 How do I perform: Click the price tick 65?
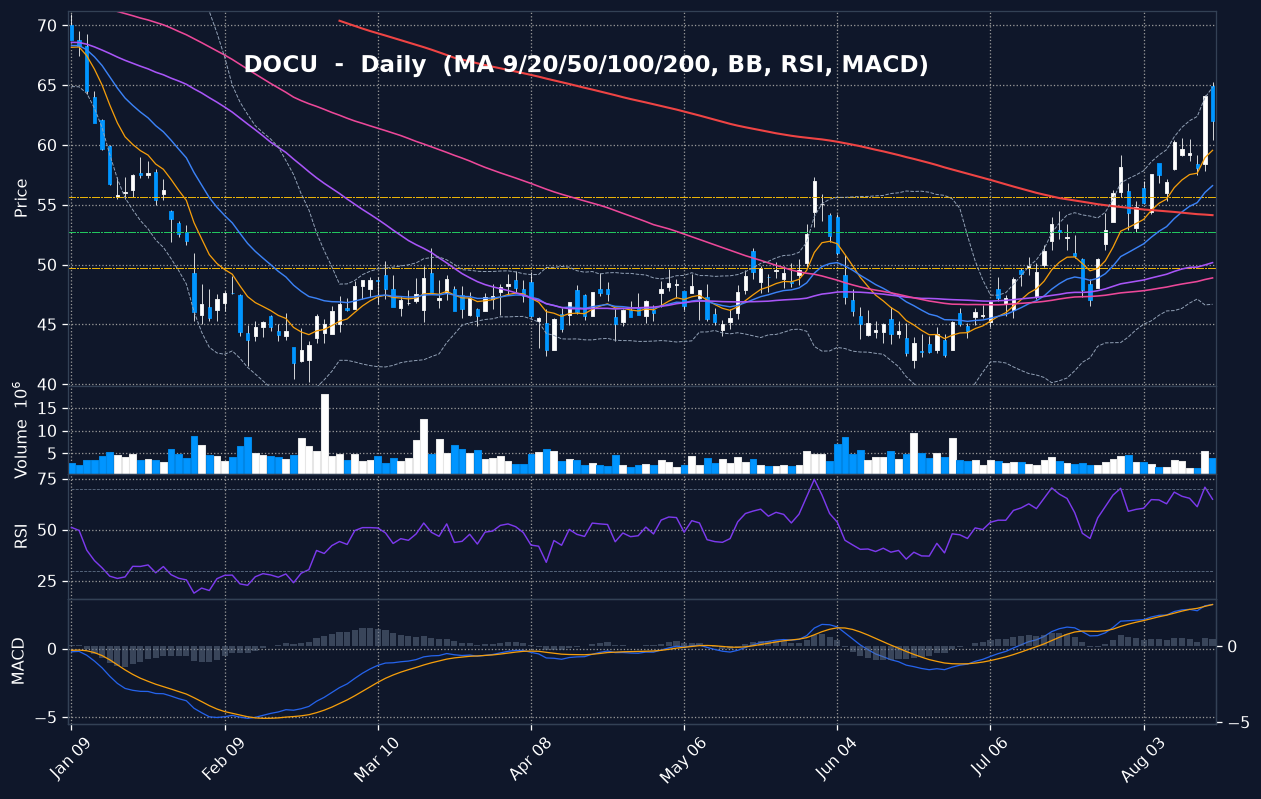tap(48, 86)
